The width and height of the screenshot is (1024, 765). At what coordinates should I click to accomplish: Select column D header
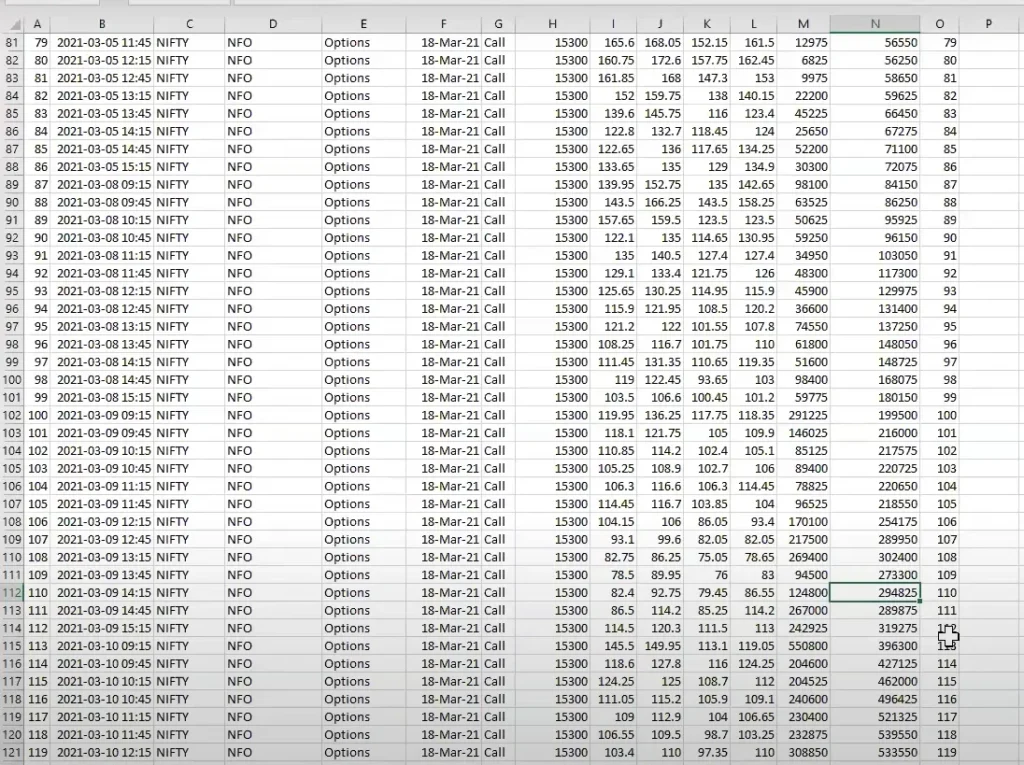pyautogui.click(x=273, y=23)
